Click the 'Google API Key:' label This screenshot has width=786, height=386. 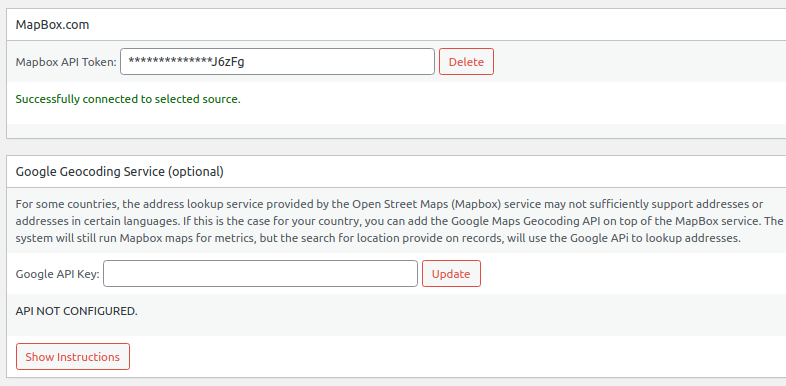point(58,274)
